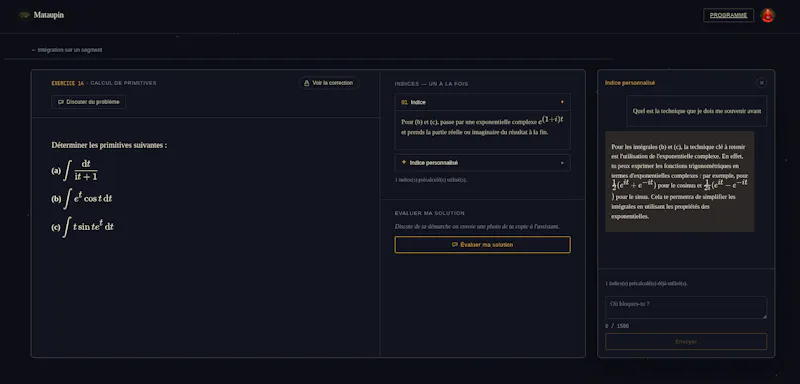This screenshot has height=384, width=800.
Task: Click hint text 'Pour (b) et (c), passe par'
Action: click(482, 126)
